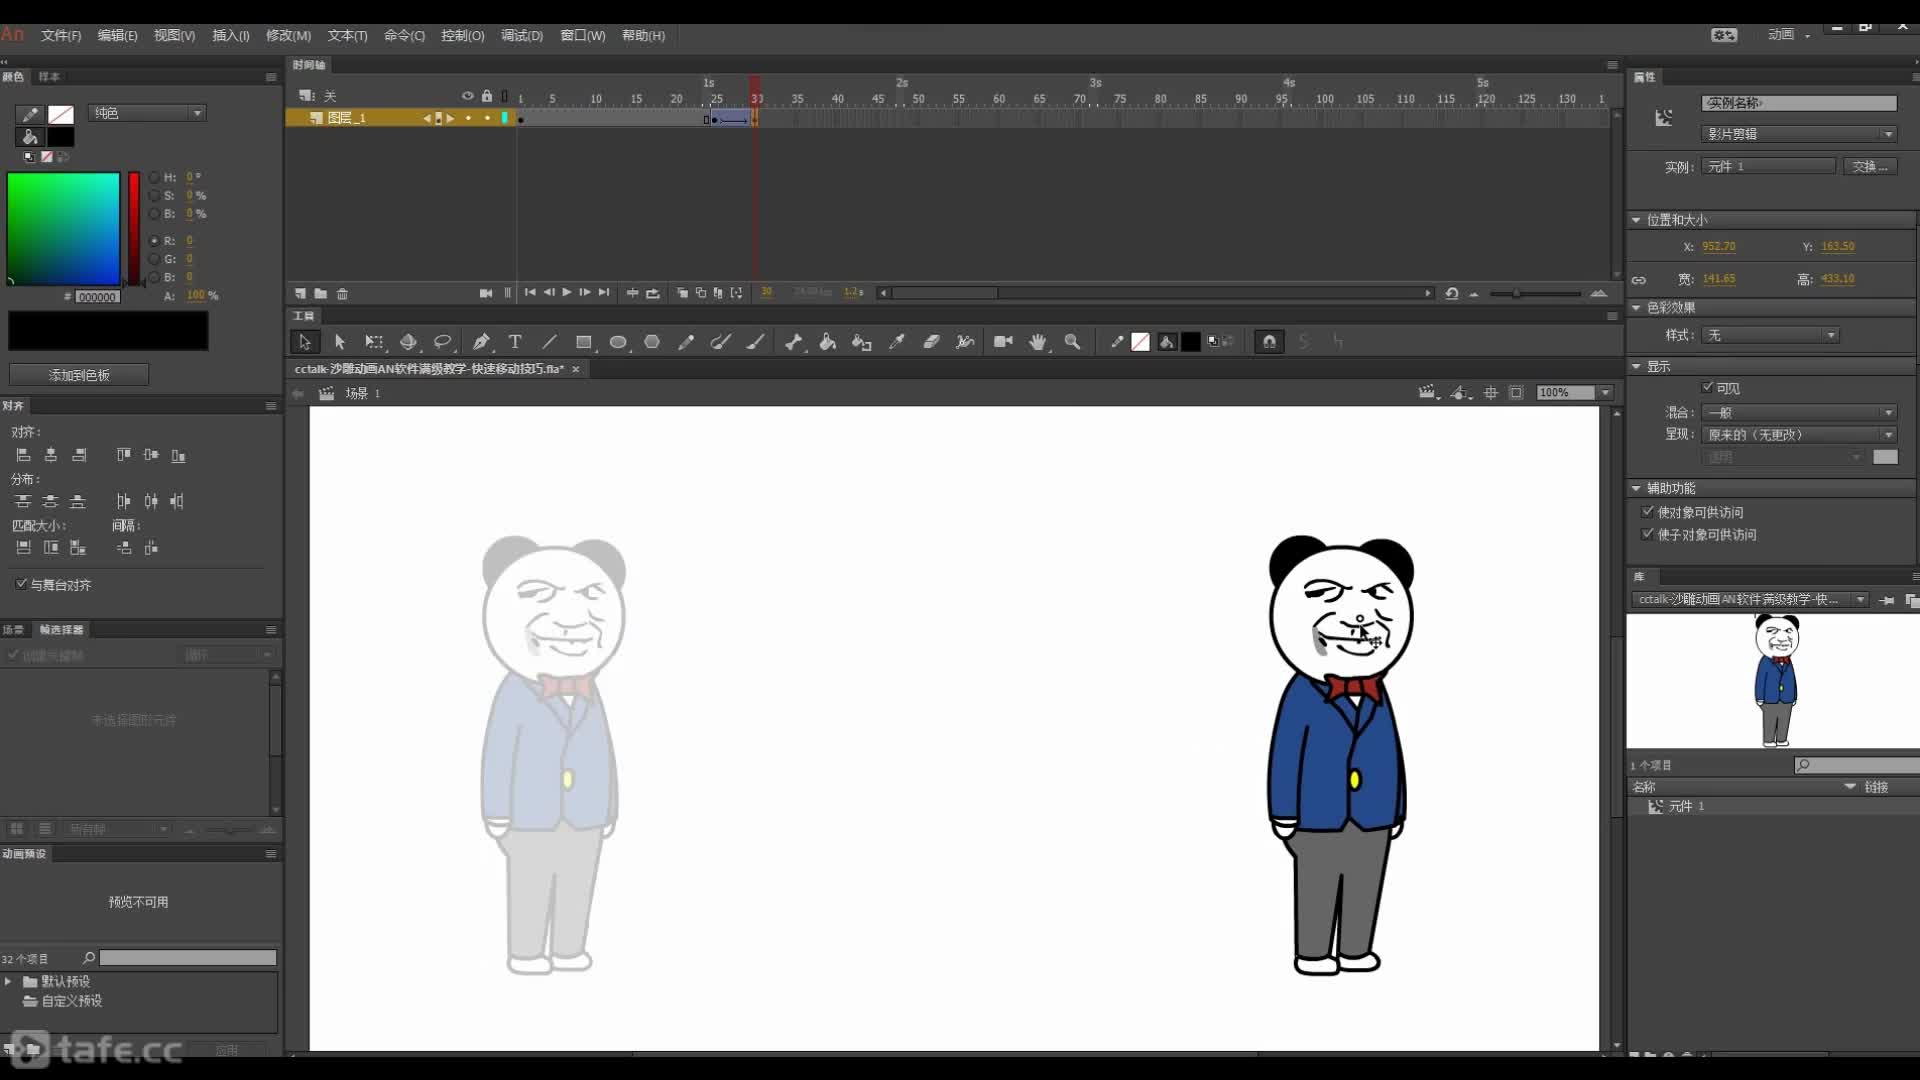
Task: Click the 交换... swap button
Action: coord(1869,166)
